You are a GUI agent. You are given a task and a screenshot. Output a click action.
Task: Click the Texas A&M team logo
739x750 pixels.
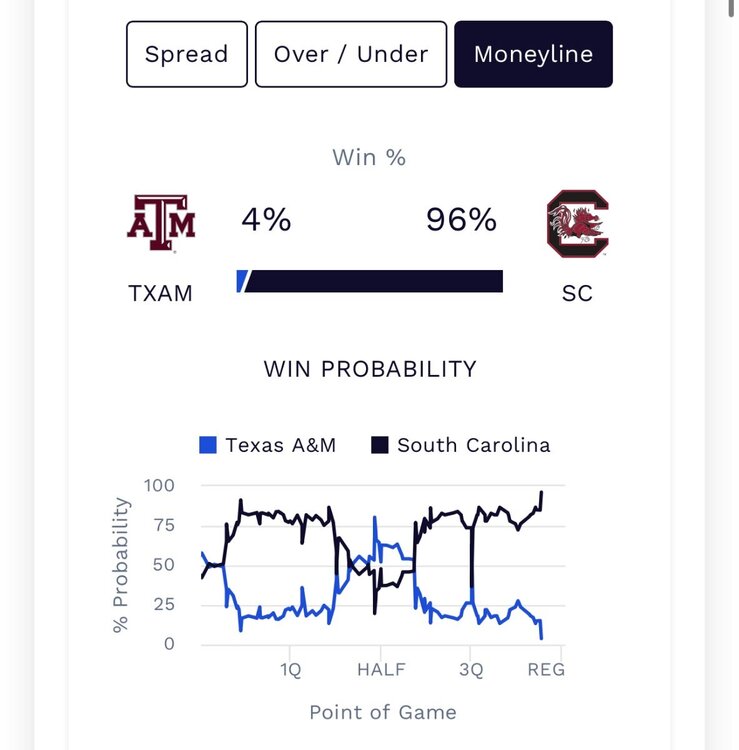pos(161,223)
